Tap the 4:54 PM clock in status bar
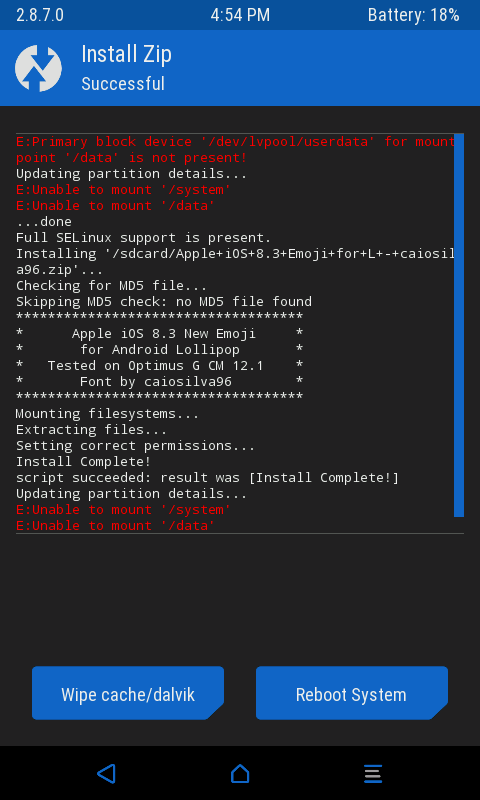The image size is (480, 800). coord(240,15)
